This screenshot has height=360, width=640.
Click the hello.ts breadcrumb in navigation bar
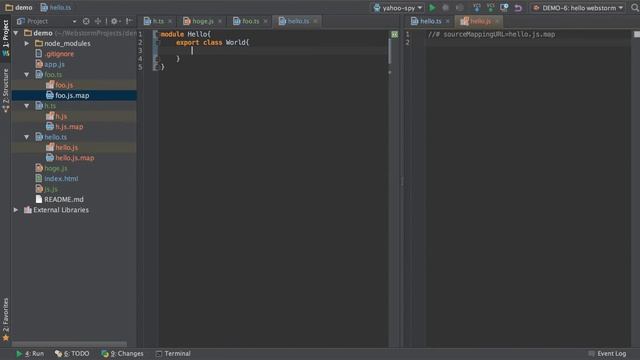56,8
